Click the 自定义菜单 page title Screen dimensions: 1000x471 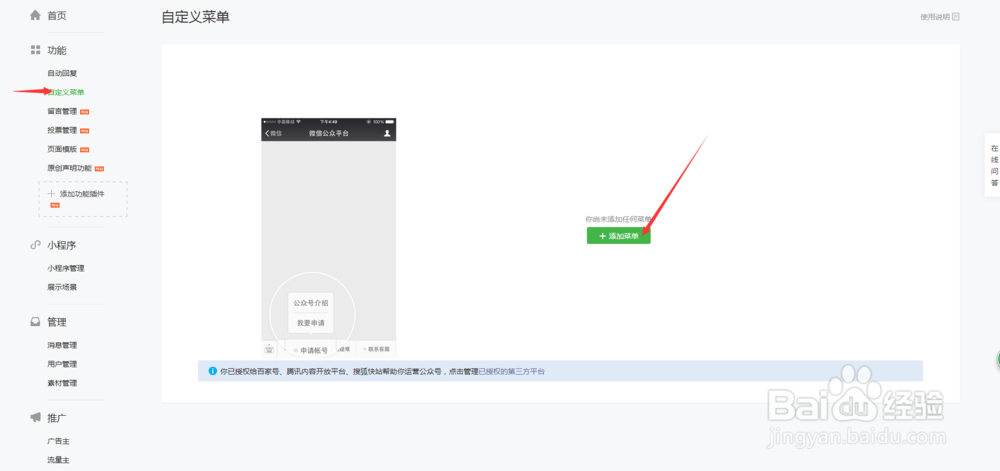tap(196, 17)
